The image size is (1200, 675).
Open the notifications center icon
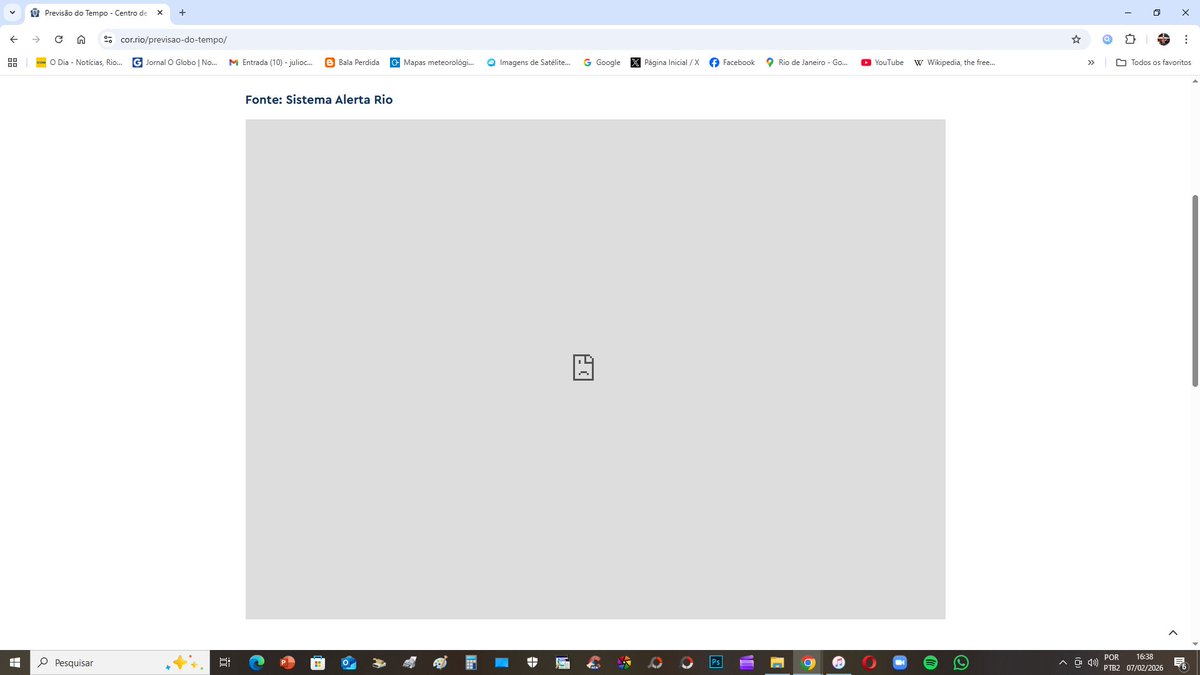click(x=1181, y=662)
